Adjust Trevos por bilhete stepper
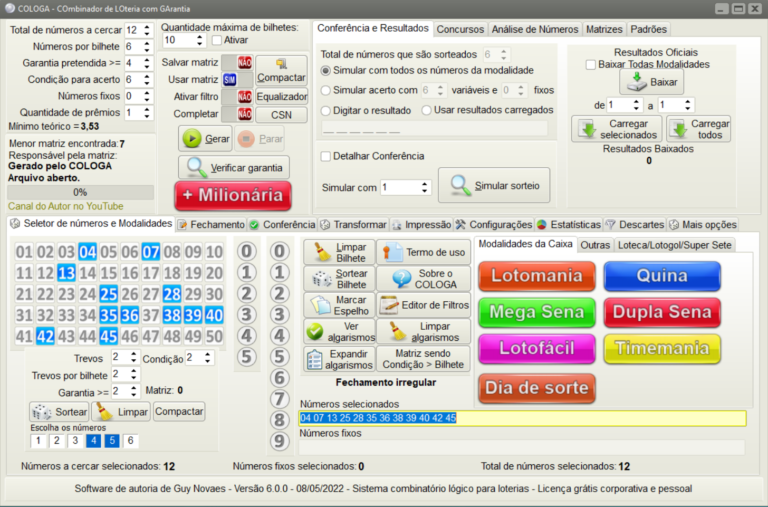This screenshot has height=507, width=768. 134,375
